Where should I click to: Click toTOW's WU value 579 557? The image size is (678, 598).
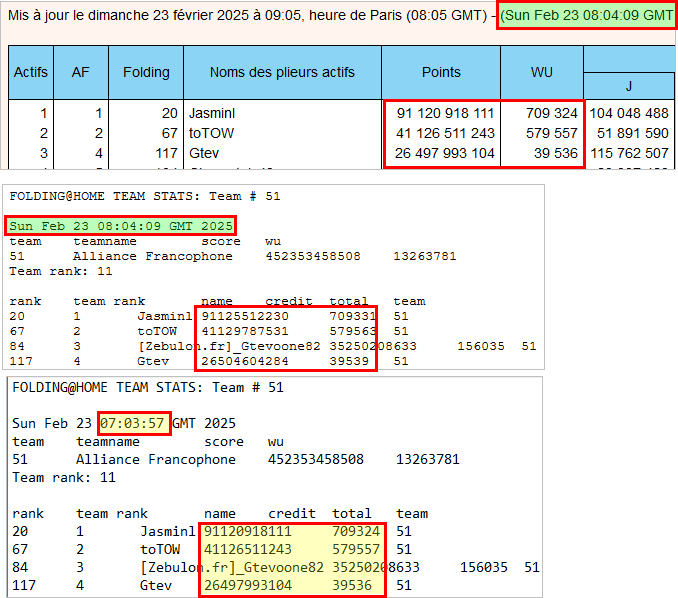pyautogui.click(x=551, y=133)
